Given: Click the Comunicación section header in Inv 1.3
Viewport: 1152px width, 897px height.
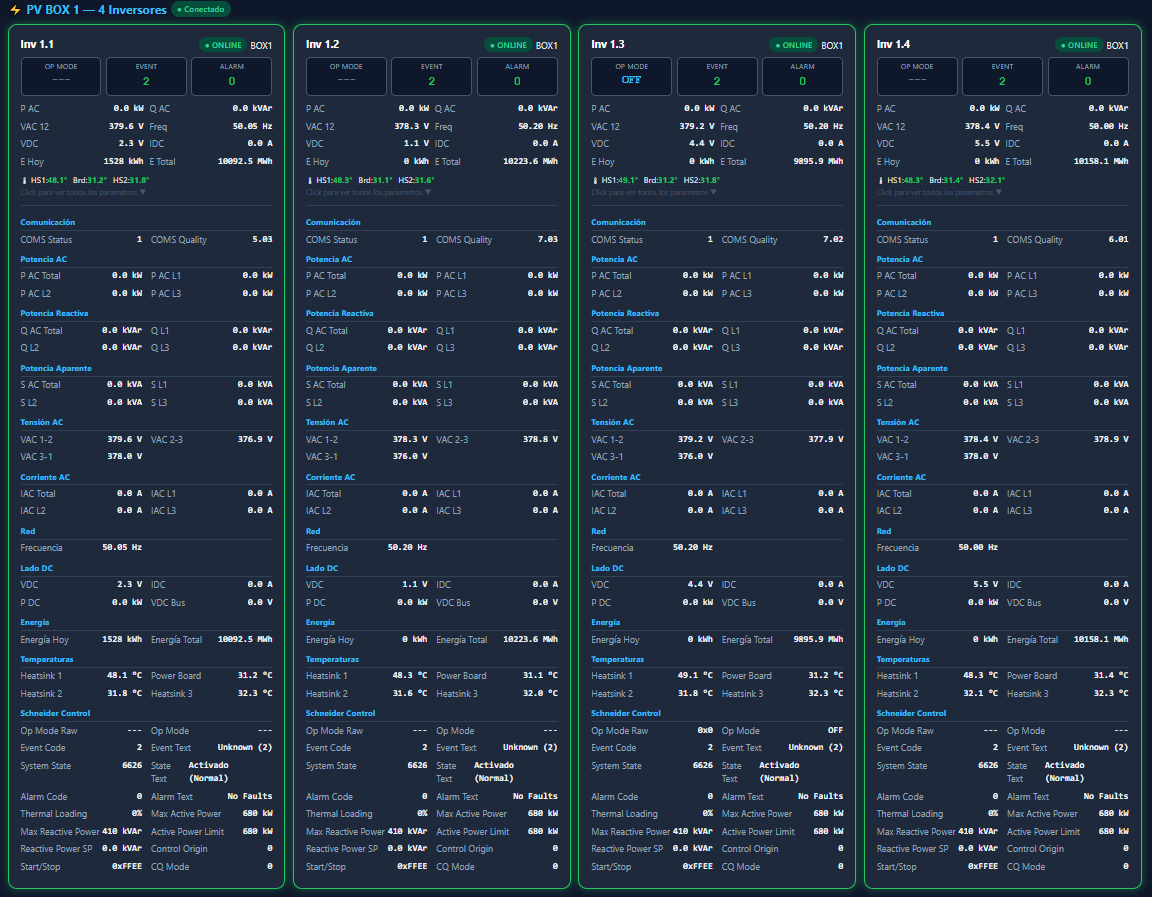Looking at the screenshot, I should (619, 222).
